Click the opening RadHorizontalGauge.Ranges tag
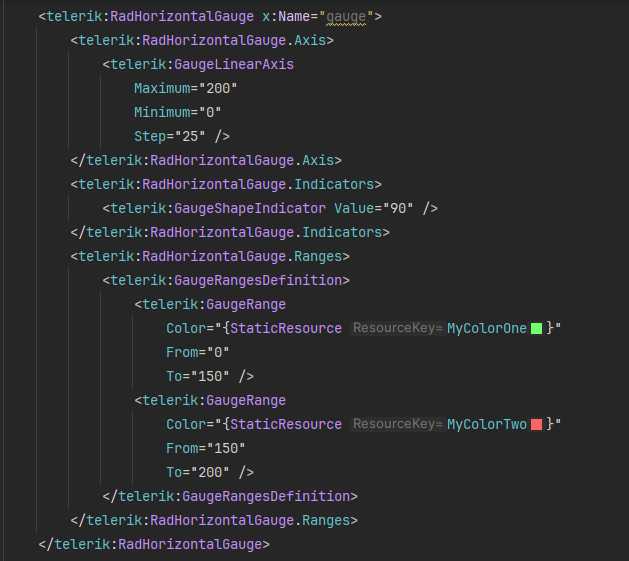 point(210,256)
